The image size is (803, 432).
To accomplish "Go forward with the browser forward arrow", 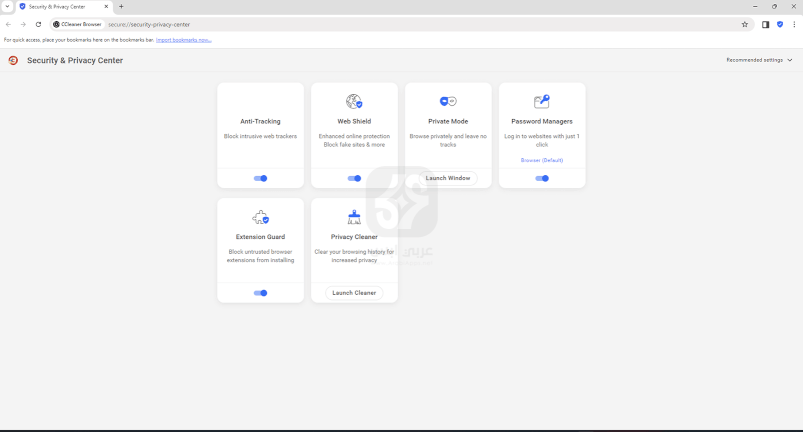I will pyautogui.click(x=23, y=24).
